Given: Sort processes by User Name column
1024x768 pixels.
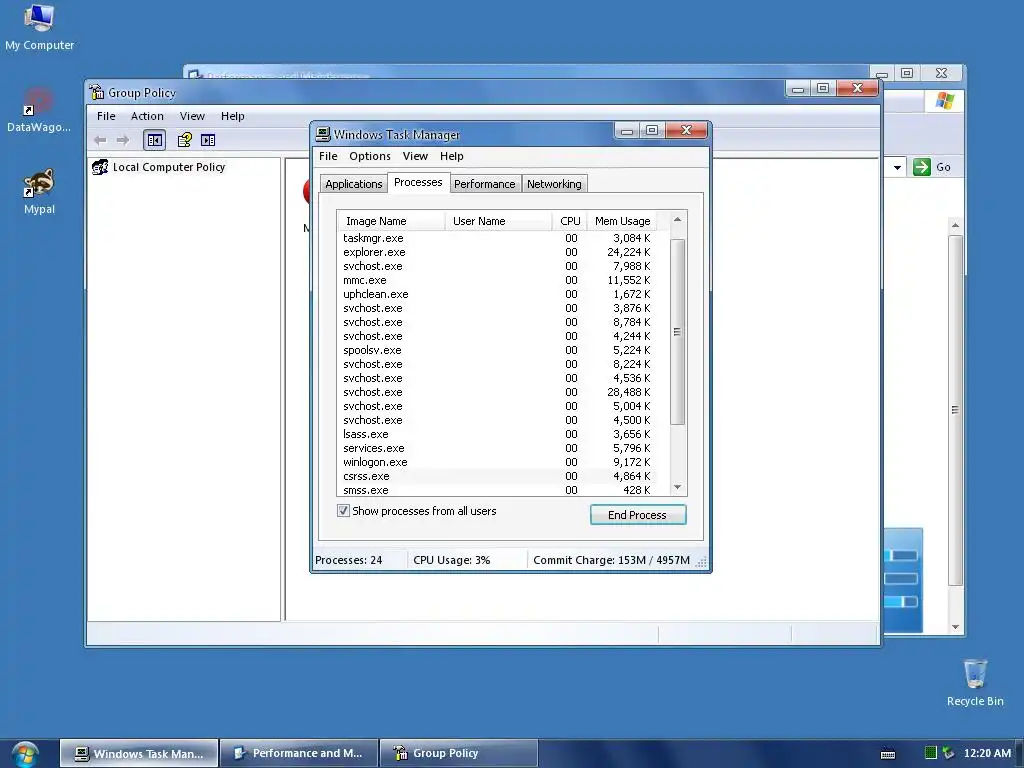Looking at the screenshot, I should 498,221.
